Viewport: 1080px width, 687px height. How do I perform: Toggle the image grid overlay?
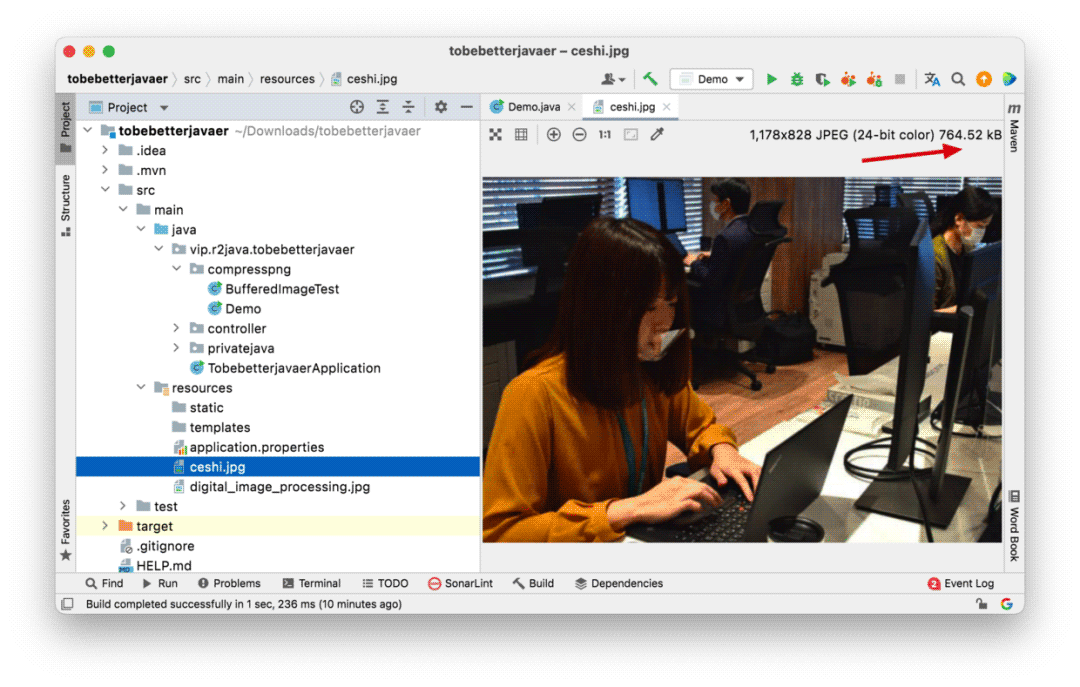tap(521, 134)
